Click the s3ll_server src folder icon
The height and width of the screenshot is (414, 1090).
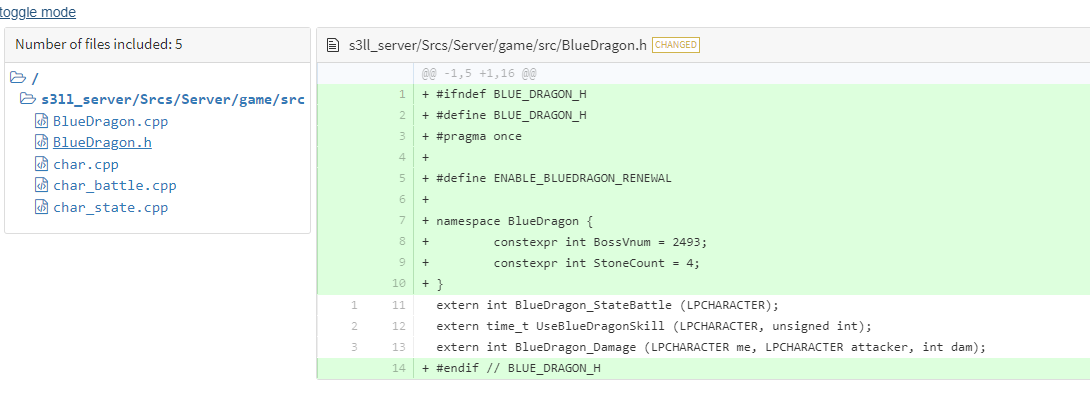[28, 99]
